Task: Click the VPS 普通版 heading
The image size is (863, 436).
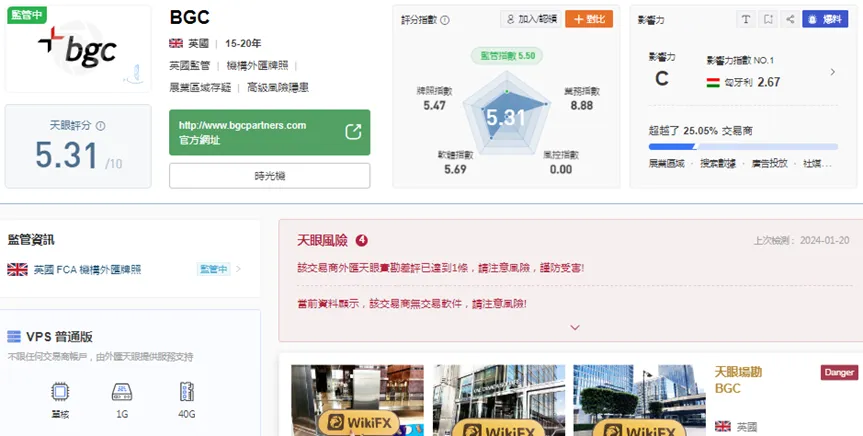Action: 59,336
